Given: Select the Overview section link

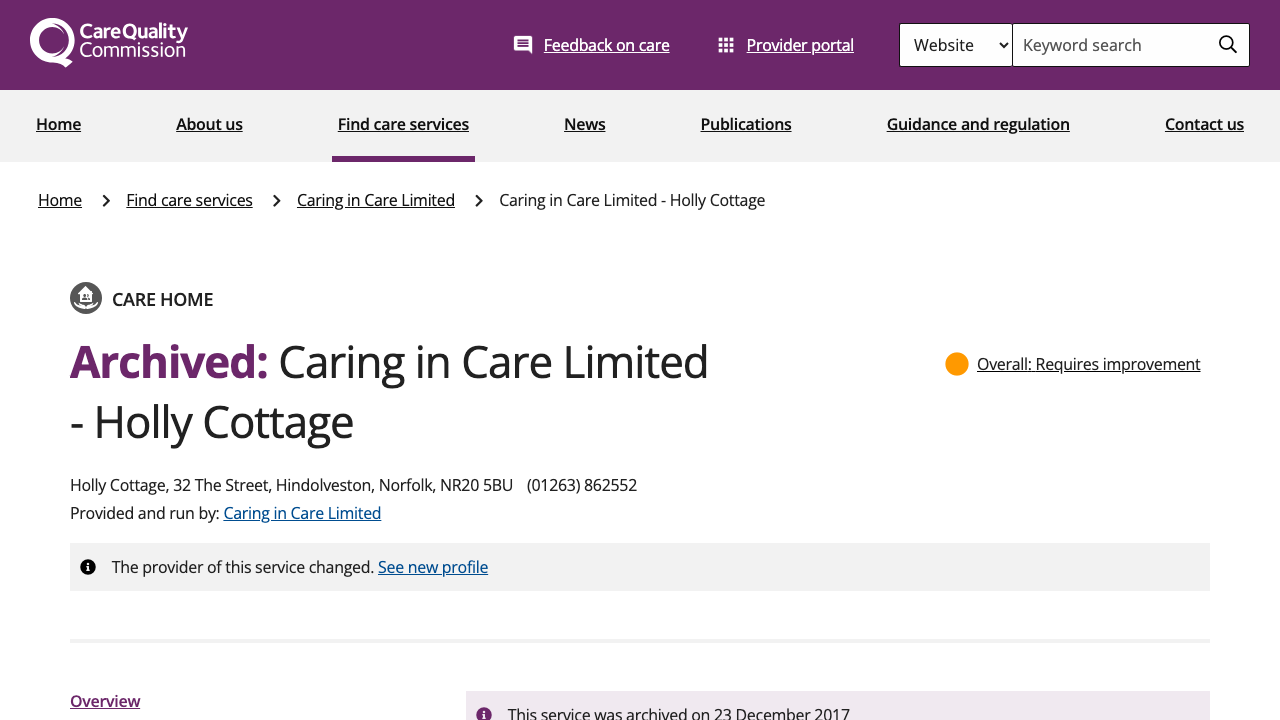Looking at the screenshot, I should tap(105, 701).
